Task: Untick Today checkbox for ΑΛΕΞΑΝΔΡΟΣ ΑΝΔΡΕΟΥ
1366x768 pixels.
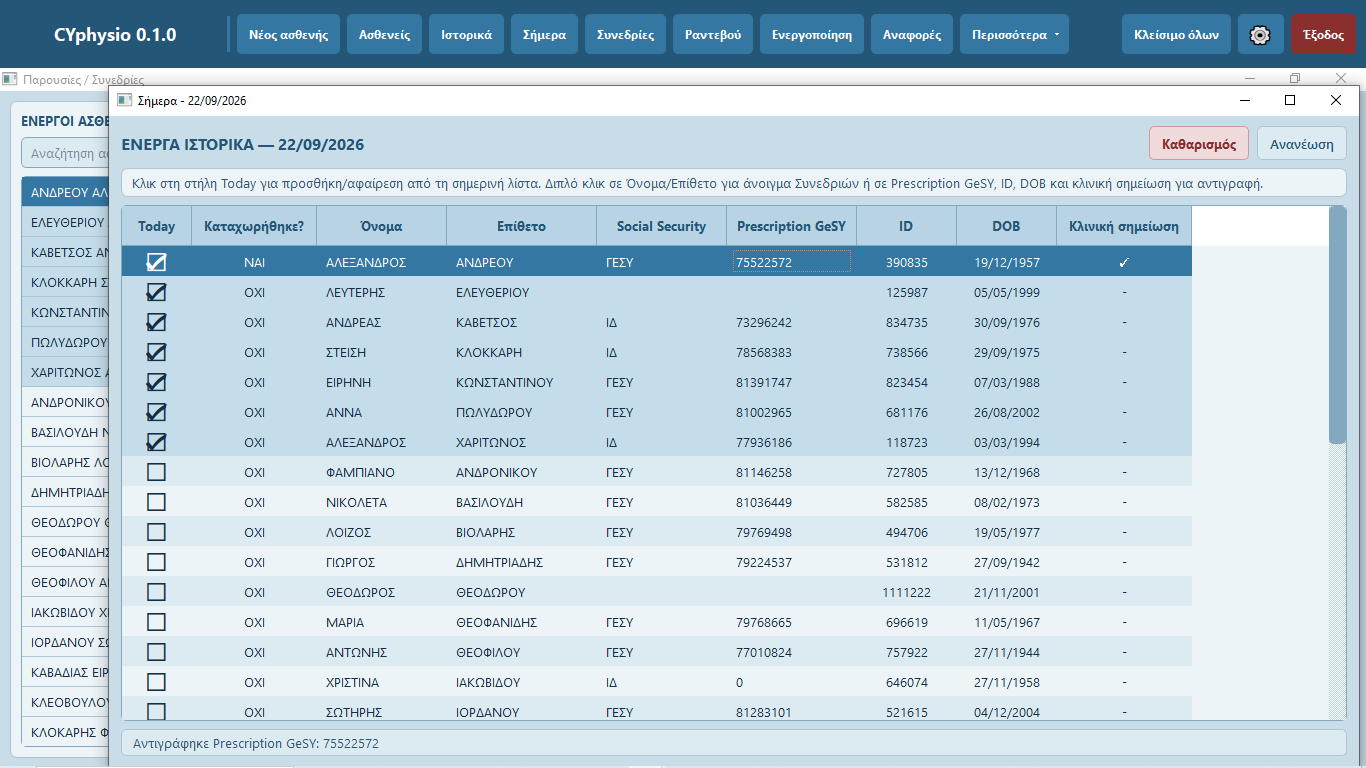Action: tap(156, 262)
